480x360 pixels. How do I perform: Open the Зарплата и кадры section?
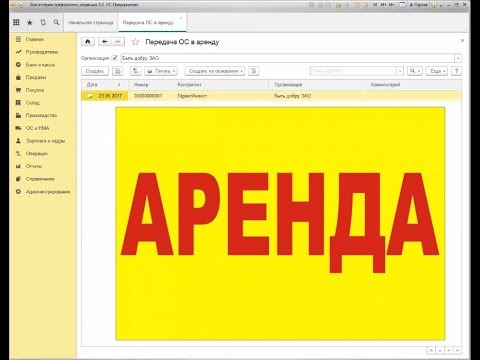tap(45, 141)
